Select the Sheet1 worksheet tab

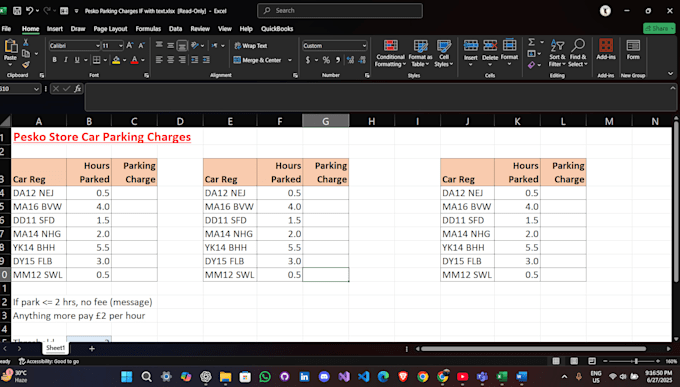coord(56,348)
